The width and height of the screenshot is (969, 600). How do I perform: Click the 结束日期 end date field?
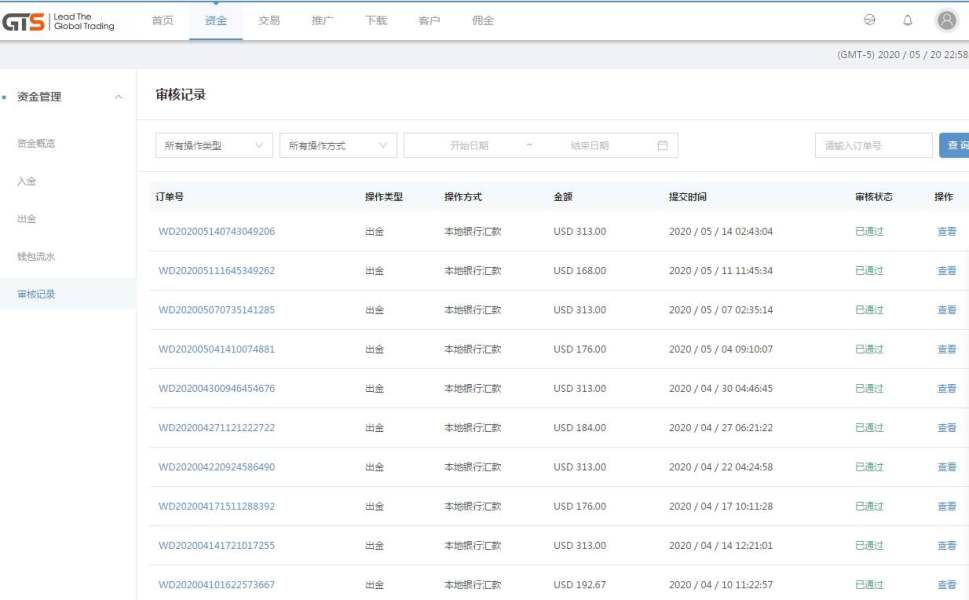(x=589, y=146)
